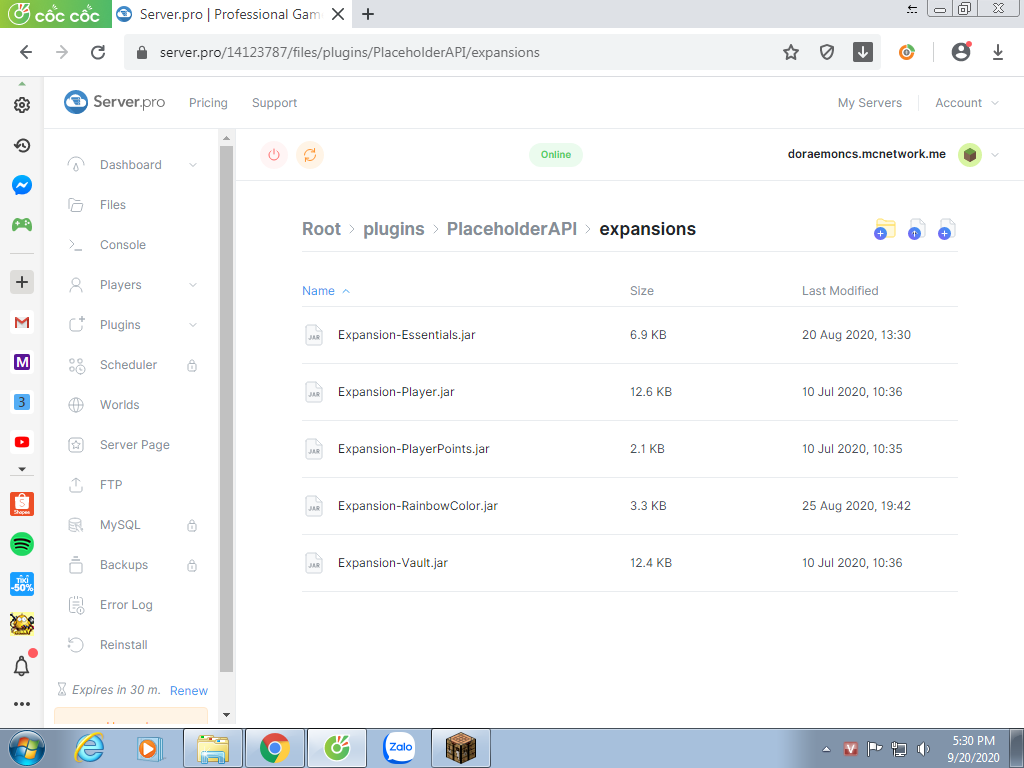1024x768 pixels.
Task: Open the games controller sidebar icon
Action: pos(22,225)
